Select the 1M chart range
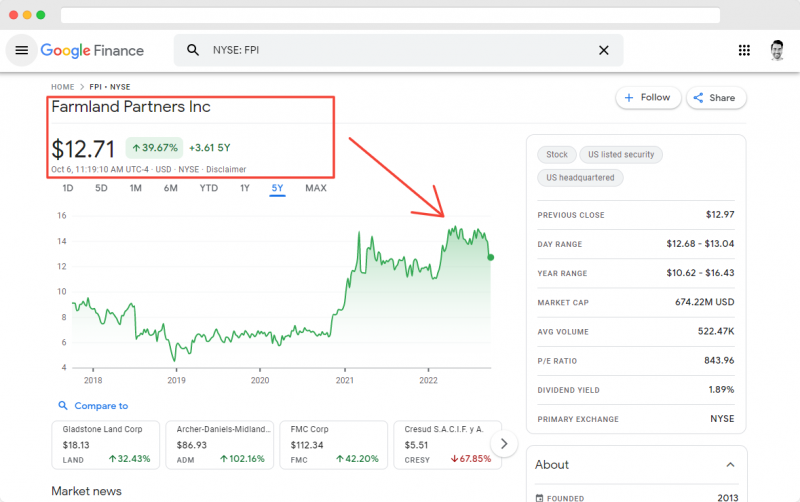 pos(135,188)
